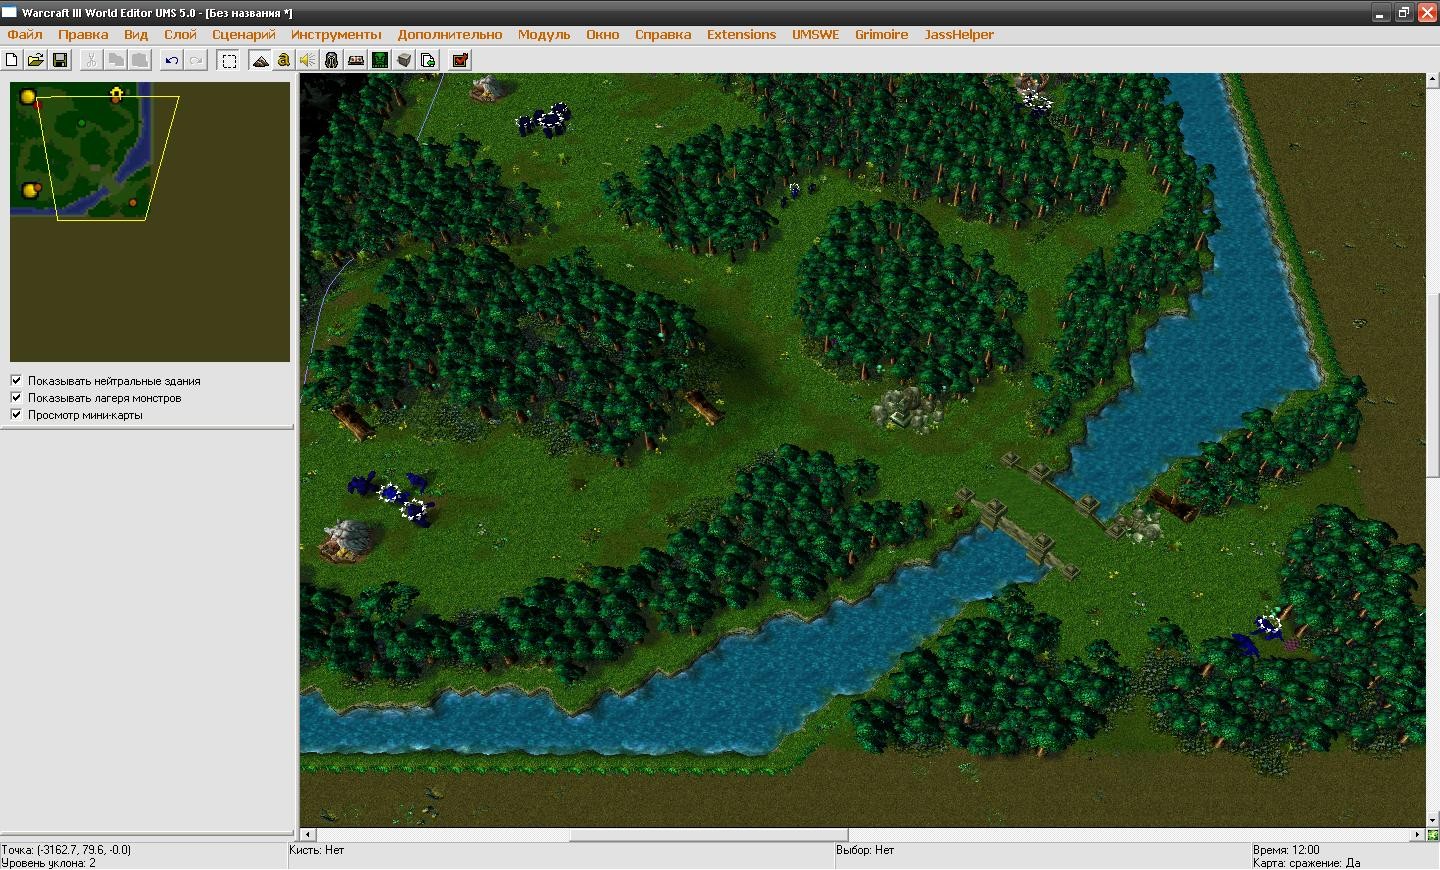This screenshot has width=1440, height=870.
Task: Open the Файл menu
Action: 25,34
